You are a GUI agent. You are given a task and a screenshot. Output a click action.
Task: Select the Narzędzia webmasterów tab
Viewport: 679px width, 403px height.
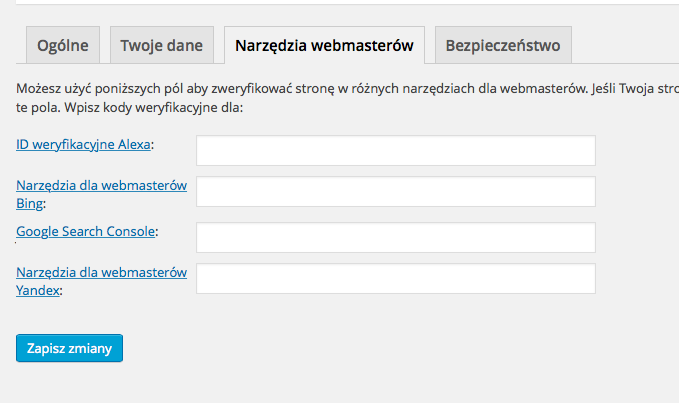324,45
